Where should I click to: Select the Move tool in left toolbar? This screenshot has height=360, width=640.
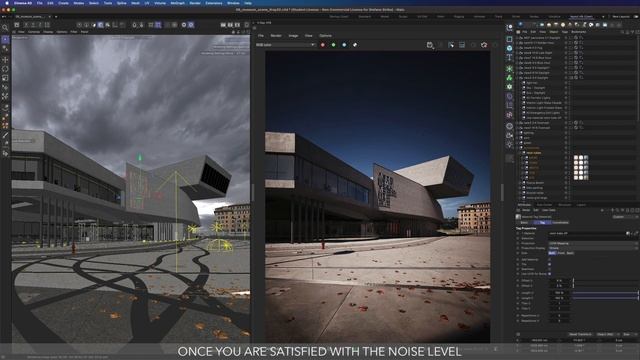pos(5,59)
